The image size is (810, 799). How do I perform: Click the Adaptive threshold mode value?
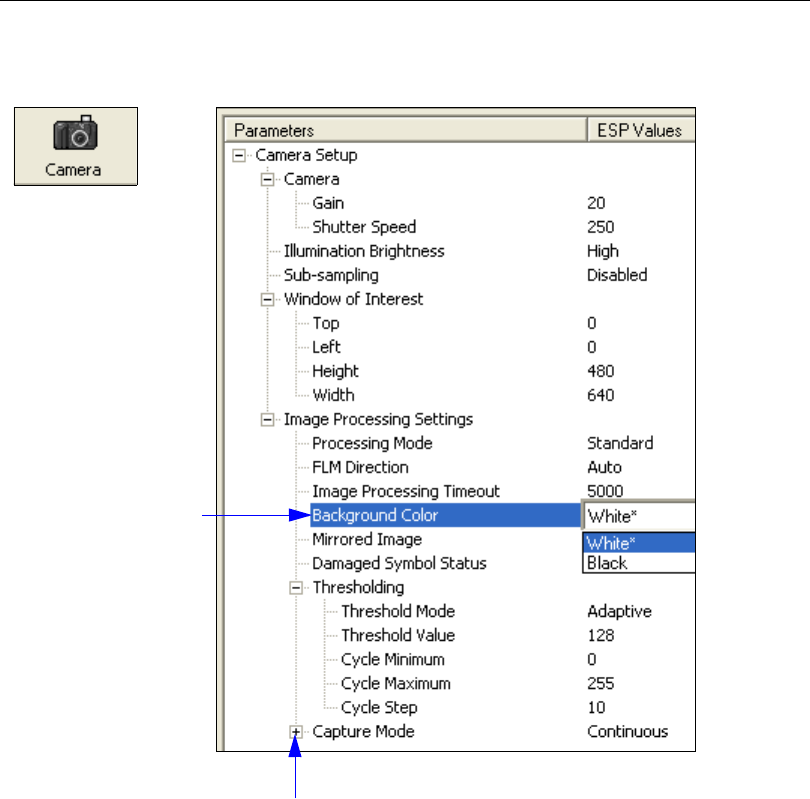(619, 611)
